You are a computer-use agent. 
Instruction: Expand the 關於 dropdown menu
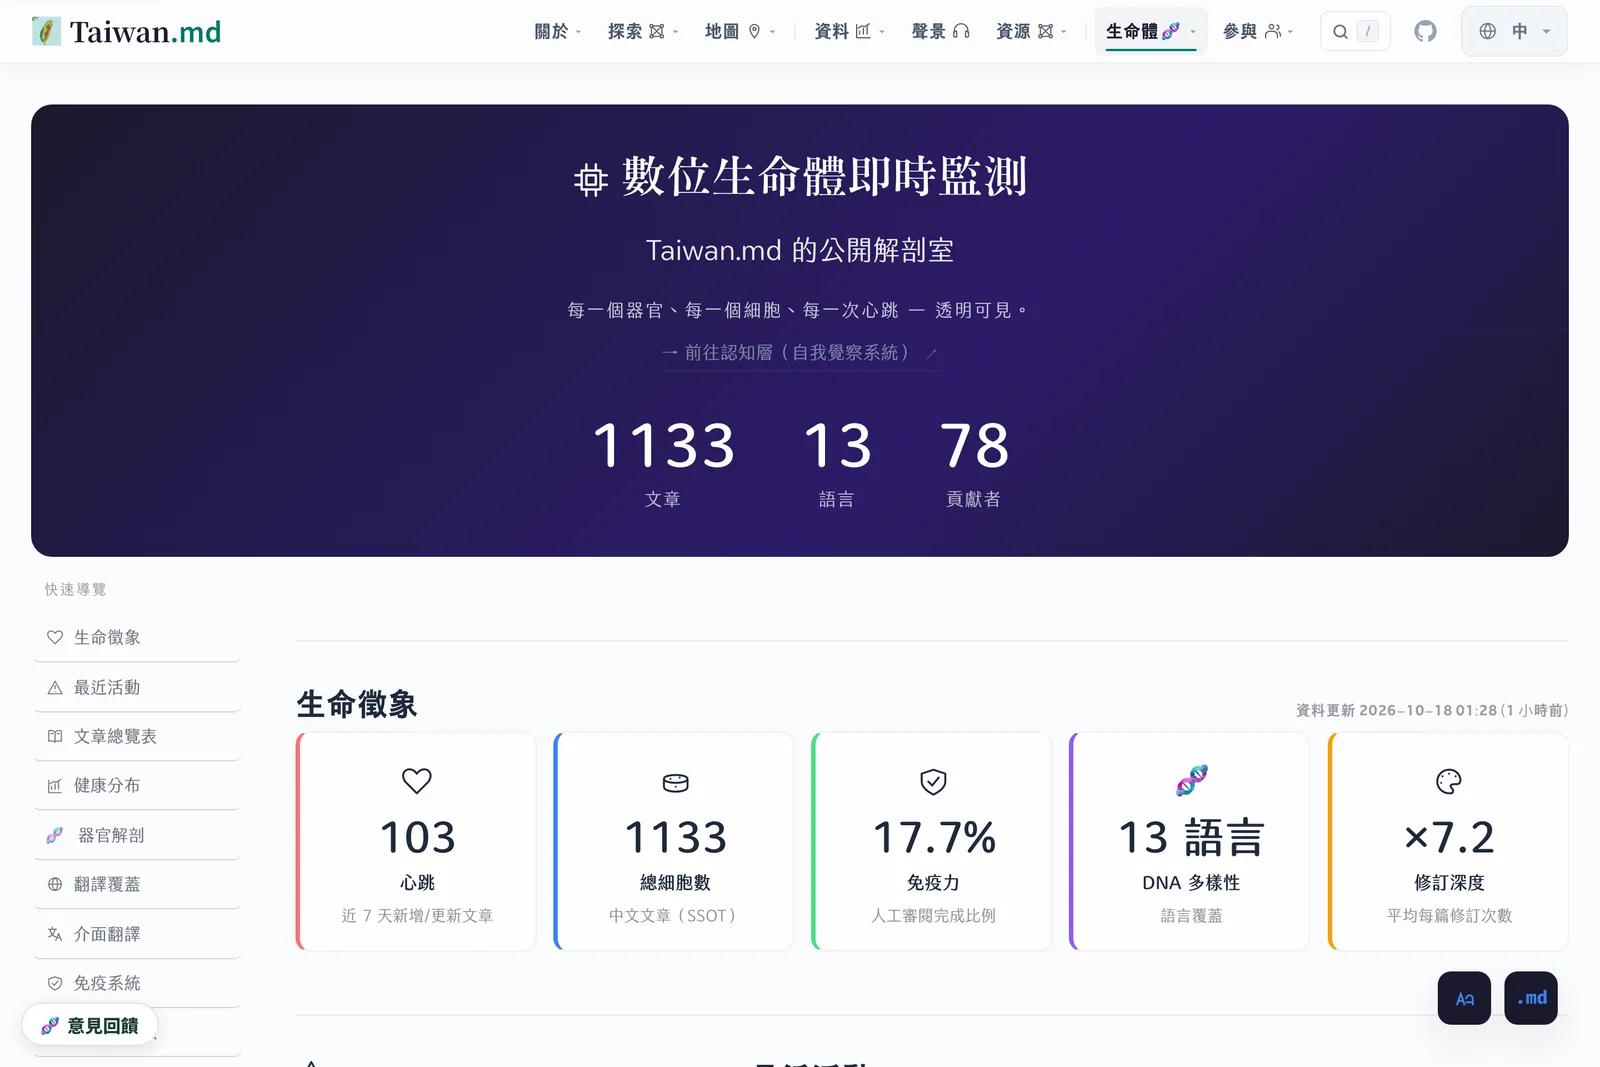[558, 31]
